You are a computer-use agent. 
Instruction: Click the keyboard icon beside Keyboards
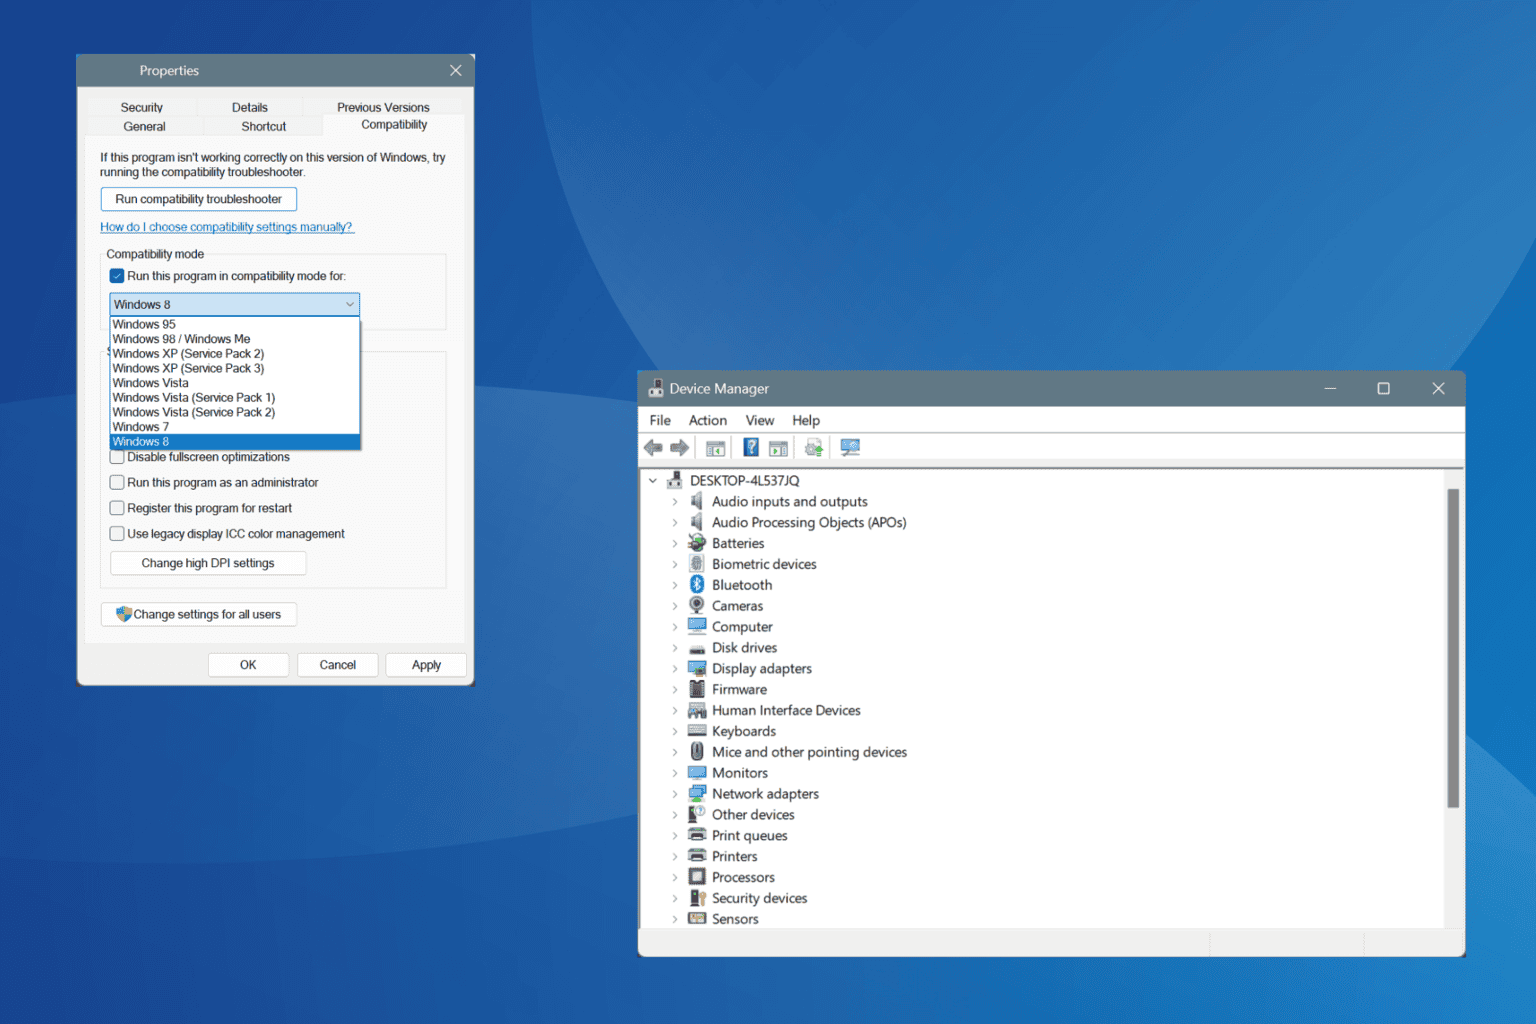697,731
